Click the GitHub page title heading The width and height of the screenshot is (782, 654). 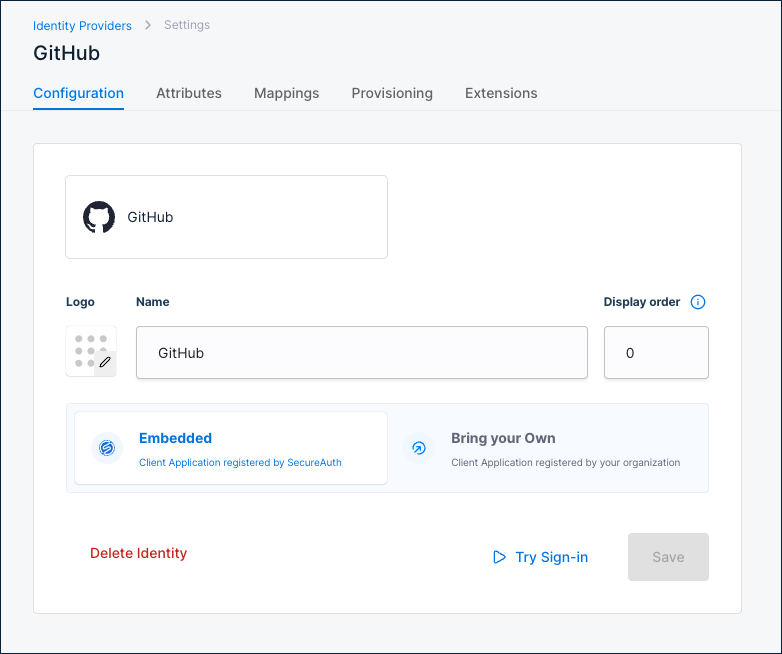pos(66,53)
